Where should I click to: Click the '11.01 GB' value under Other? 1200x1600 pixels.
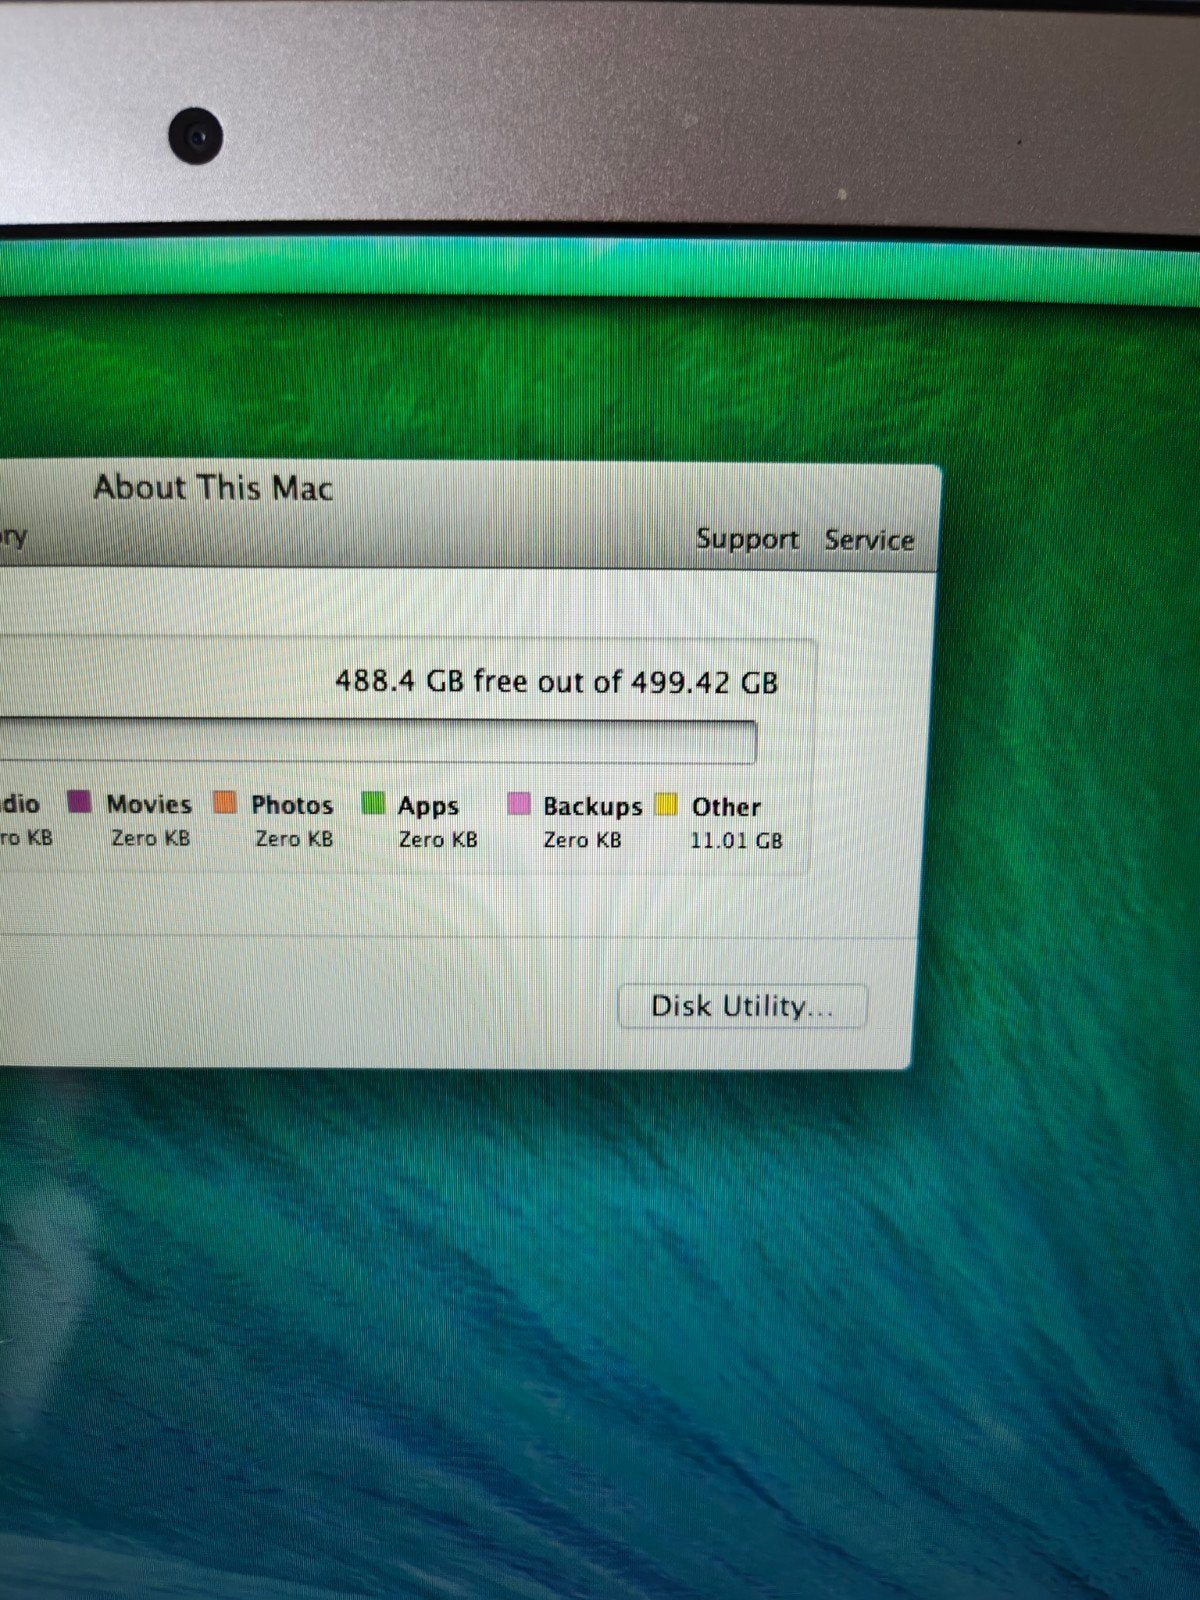[736, 841]
